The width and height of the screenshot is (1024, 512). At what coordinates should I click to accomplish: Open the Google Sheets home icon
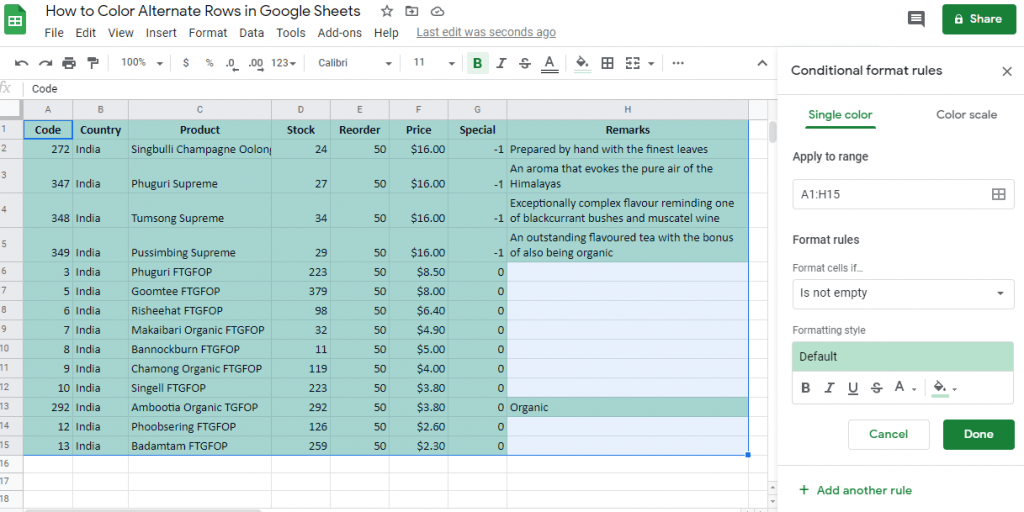point(14,20)
